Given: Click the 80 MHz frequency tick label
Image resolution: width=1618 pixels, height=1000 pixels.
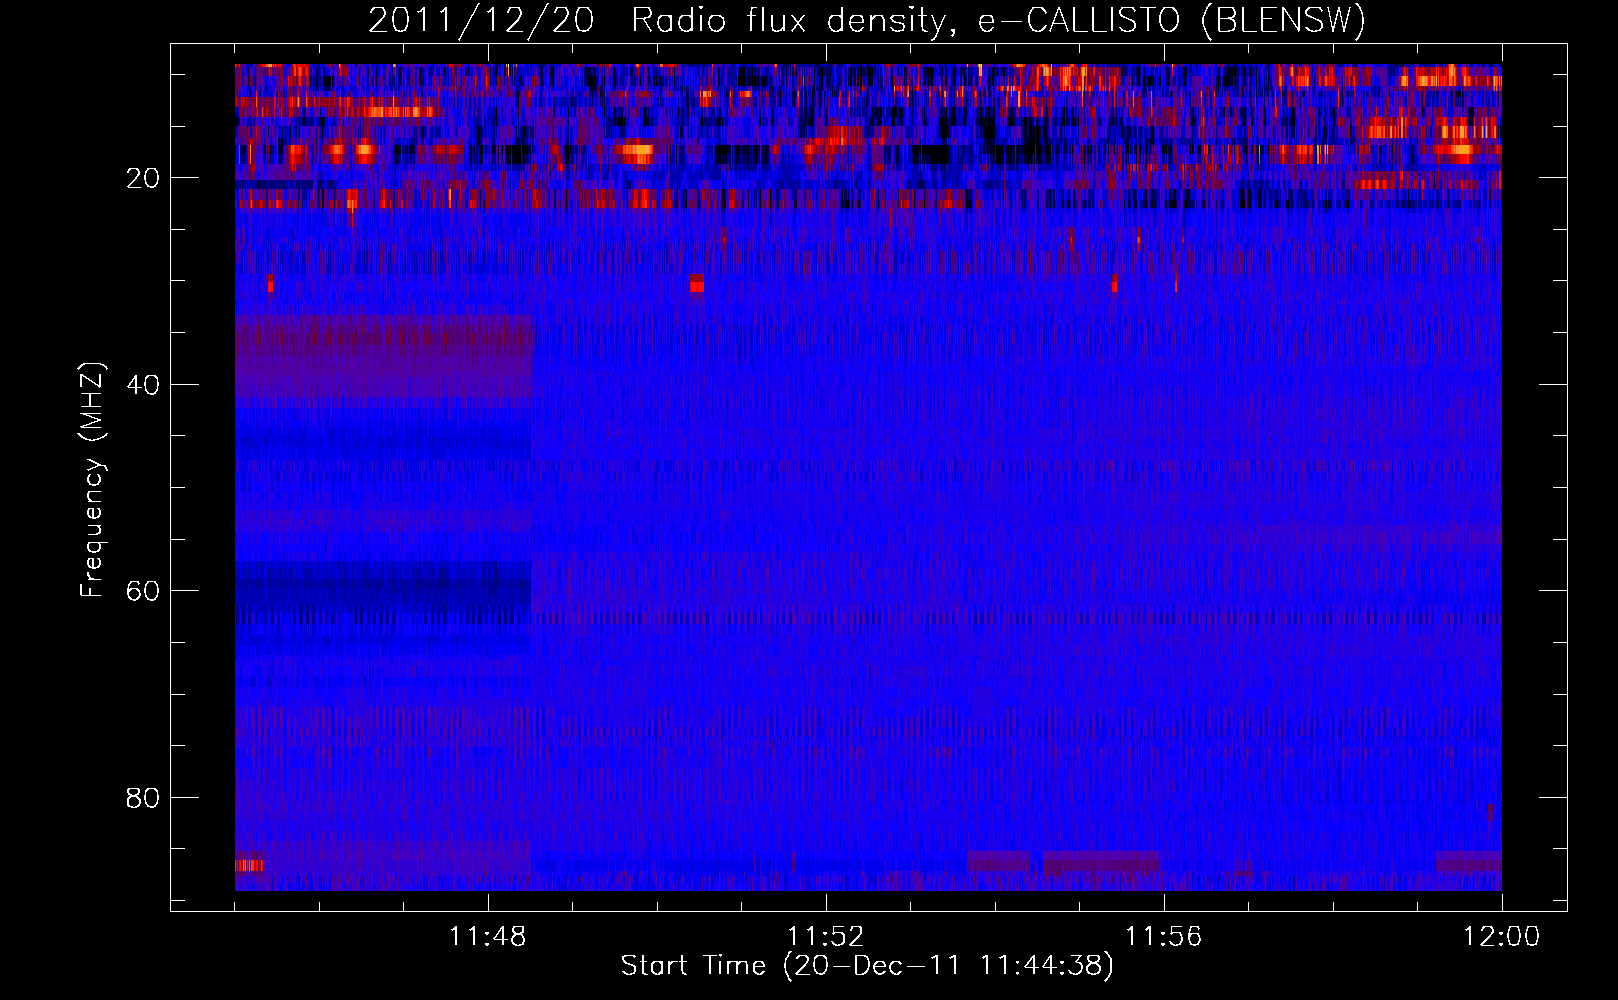Looking at the screenshot, I should (x=144, y=798).
